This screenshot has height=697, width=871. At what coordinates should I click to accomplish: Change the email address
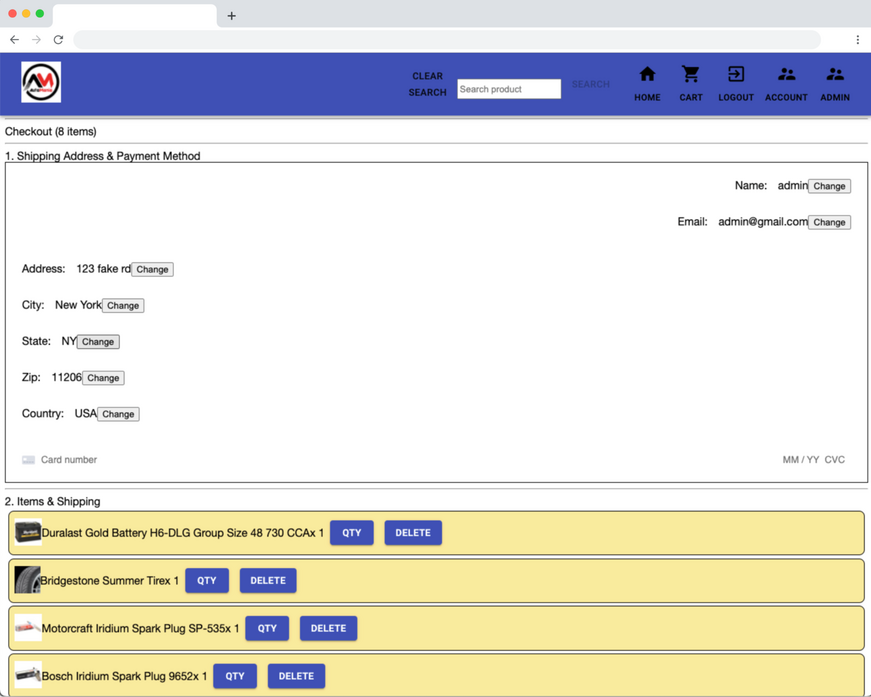click(x=829, y=221)
